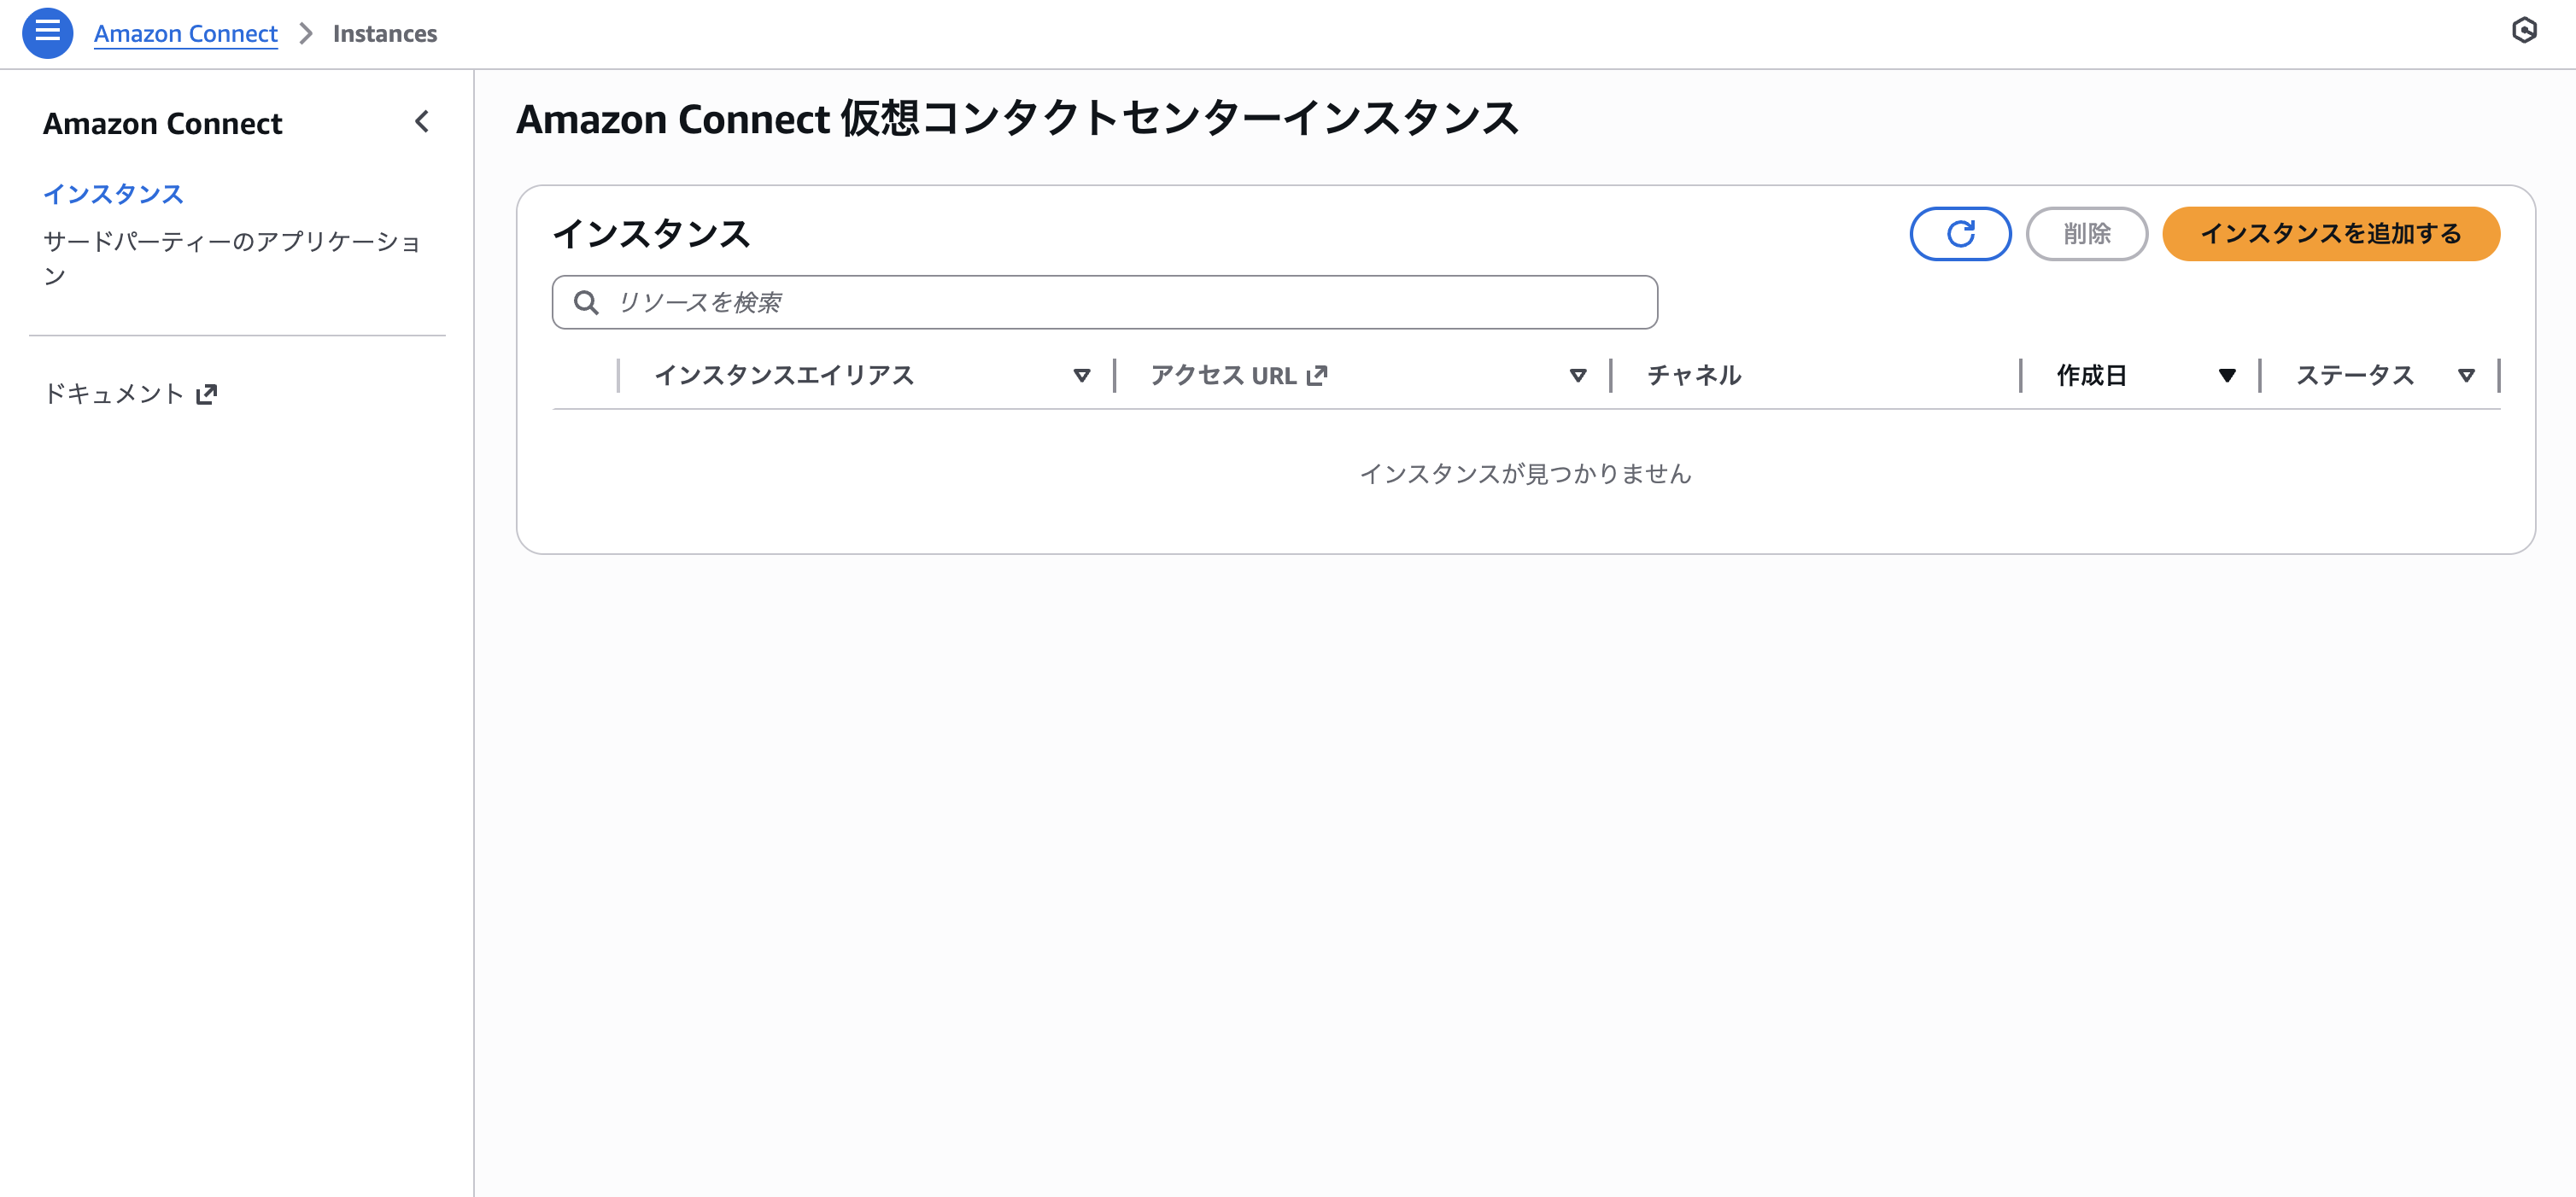The height and width of the screenshot is (1197, 2576).
Task: Collapse the Amazon Connect sidebar with chevron icon
Action: click(422, 122)
